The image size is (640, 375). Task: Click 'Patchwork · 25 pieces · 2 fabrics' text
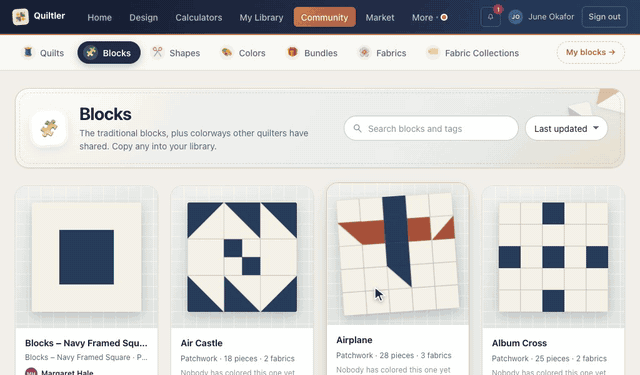[x=549, y=359]
